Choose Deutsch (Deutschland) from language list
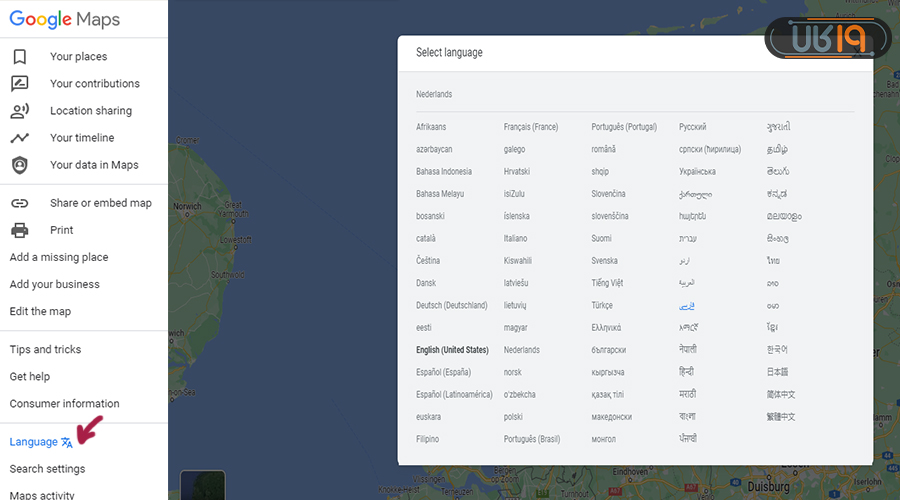 451,305
